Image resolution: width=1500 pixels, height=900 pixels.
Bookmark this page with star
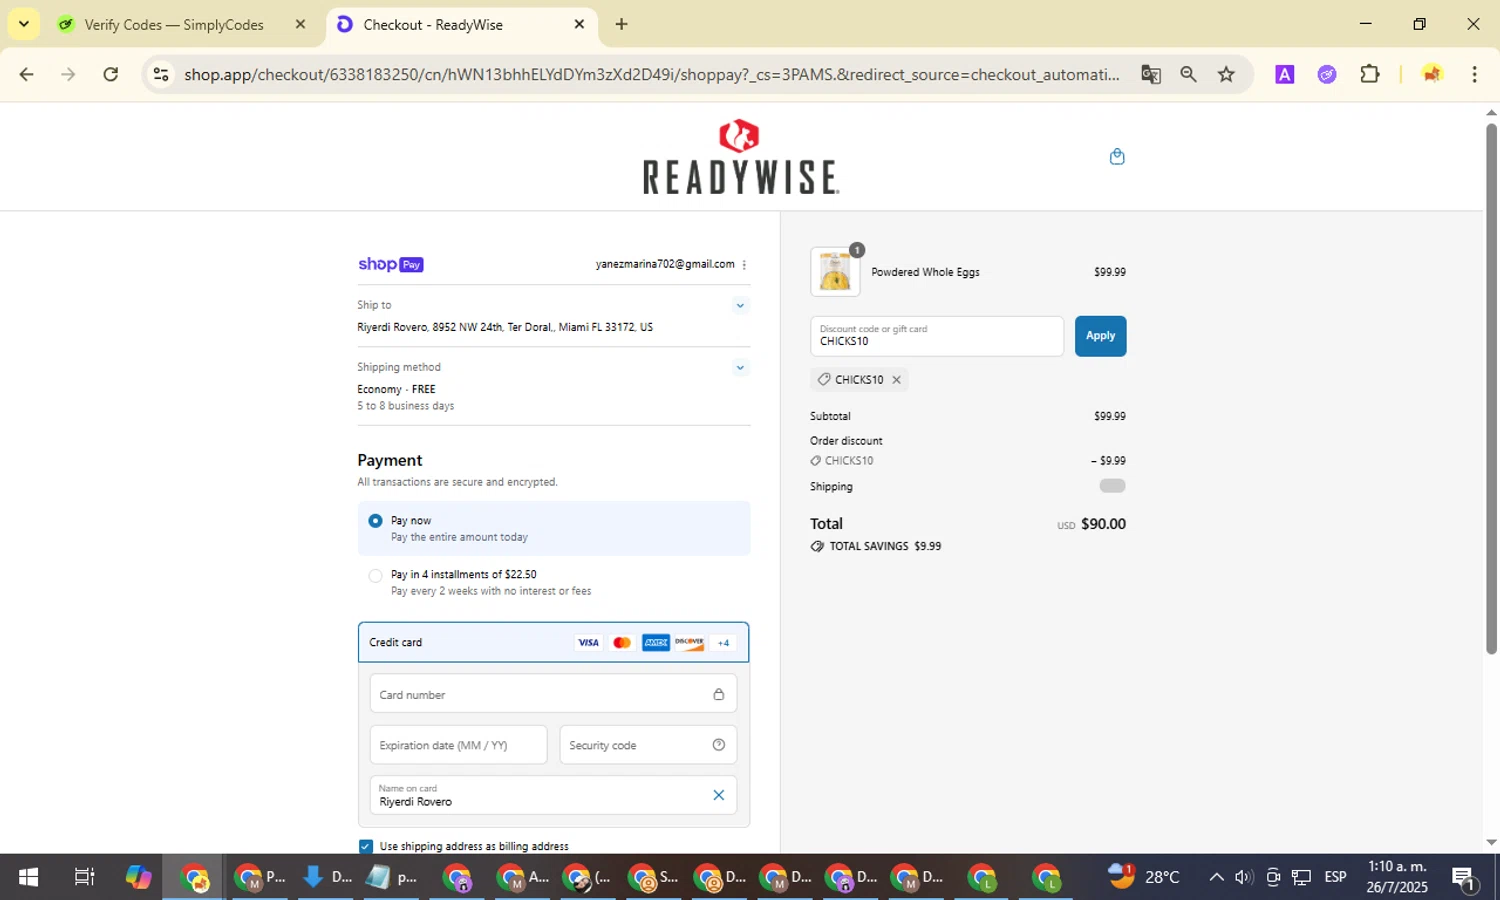click(x=1226, y=75)
